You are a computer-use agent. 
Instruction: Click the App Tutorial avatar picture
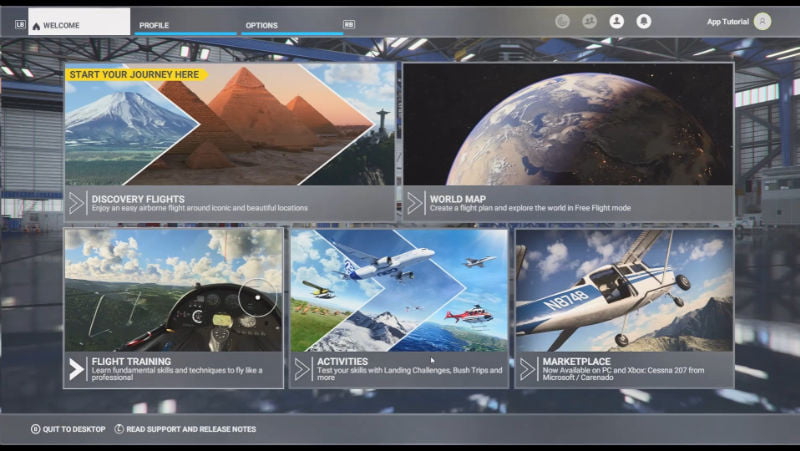click(762, 21)
